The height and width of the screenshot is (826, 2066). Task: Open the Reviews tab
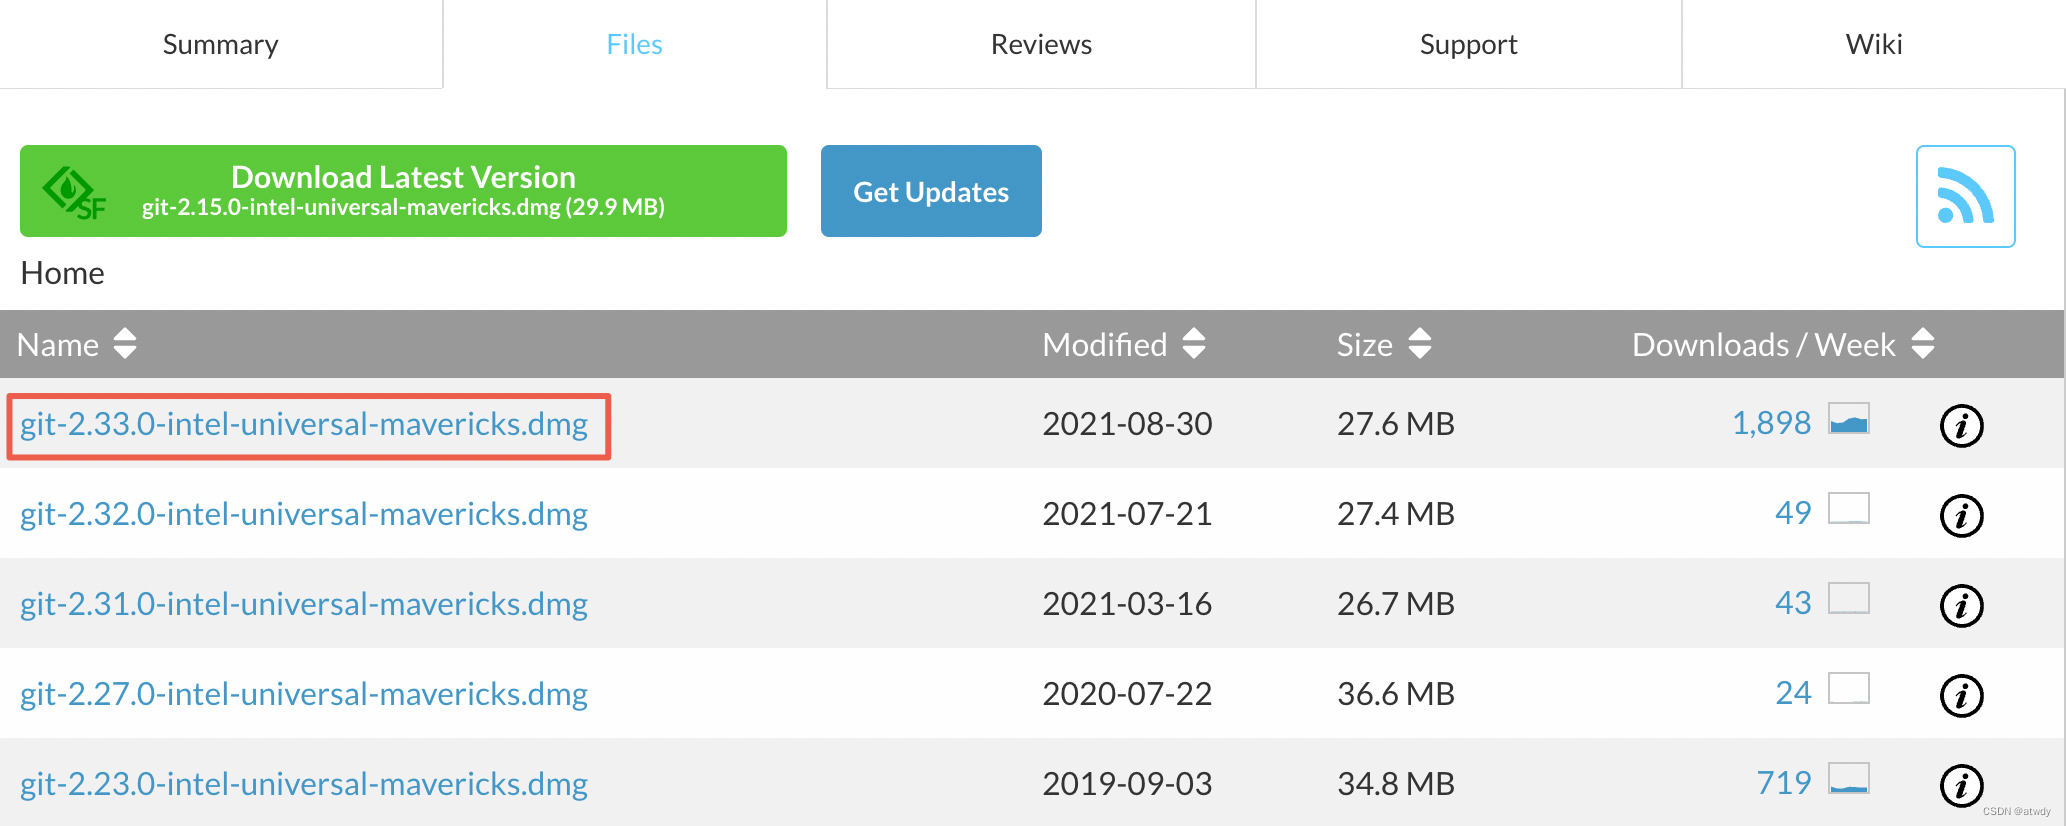pos(1041,44)
